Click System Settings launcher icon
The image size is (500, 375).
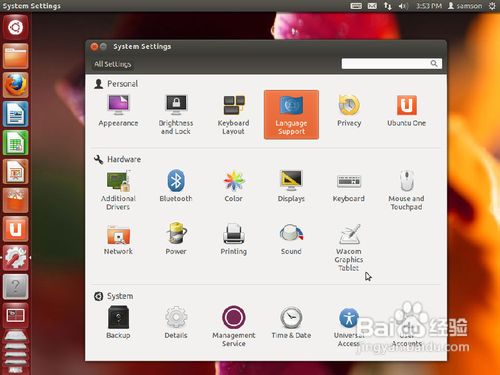click(x=15, y=258)
